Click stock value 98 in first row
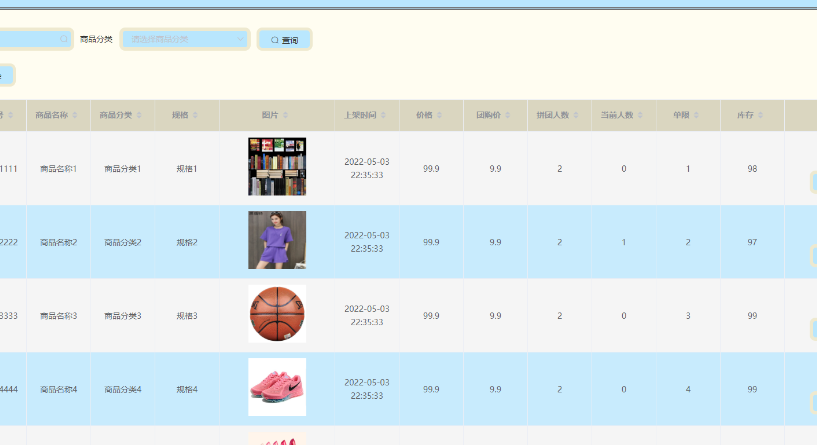Viewport: 817px width, 445px height. [x=752, y=169]
